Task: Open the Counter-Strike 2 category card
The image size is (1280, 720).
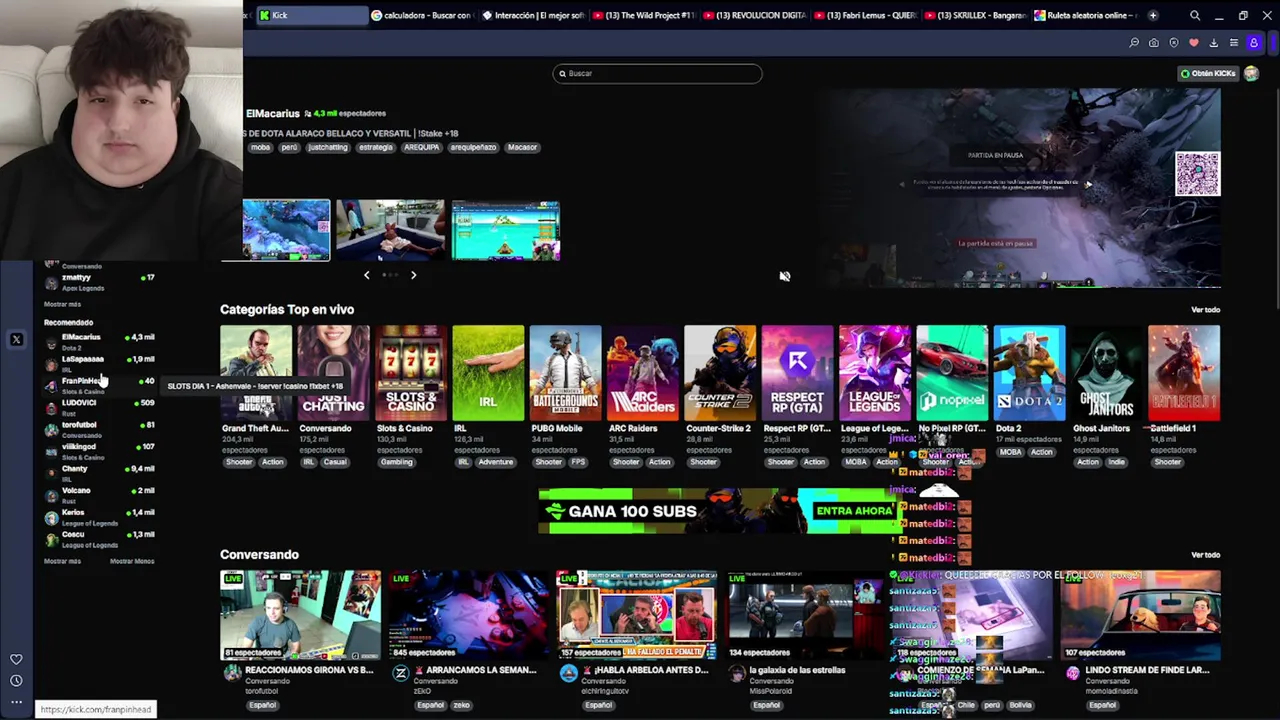Action: point(720,373)
